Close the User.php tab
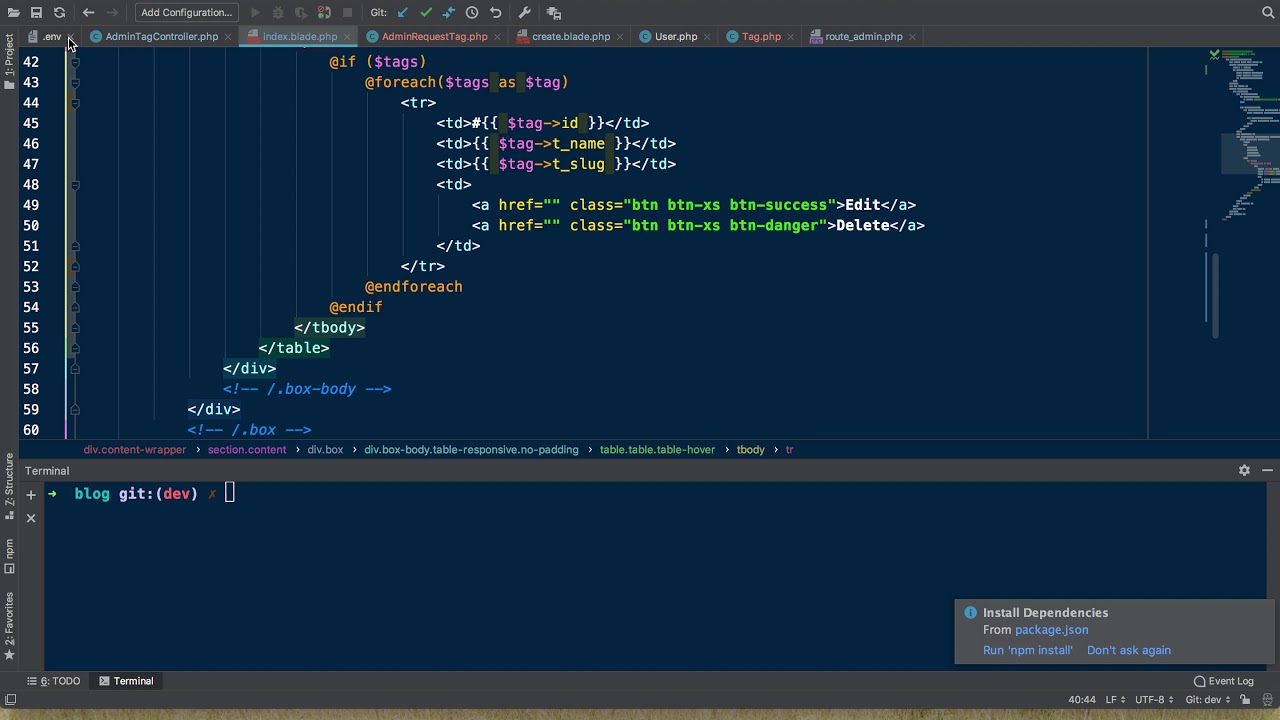Viewport: 1280px width, 720px height. tap(707, 36)
